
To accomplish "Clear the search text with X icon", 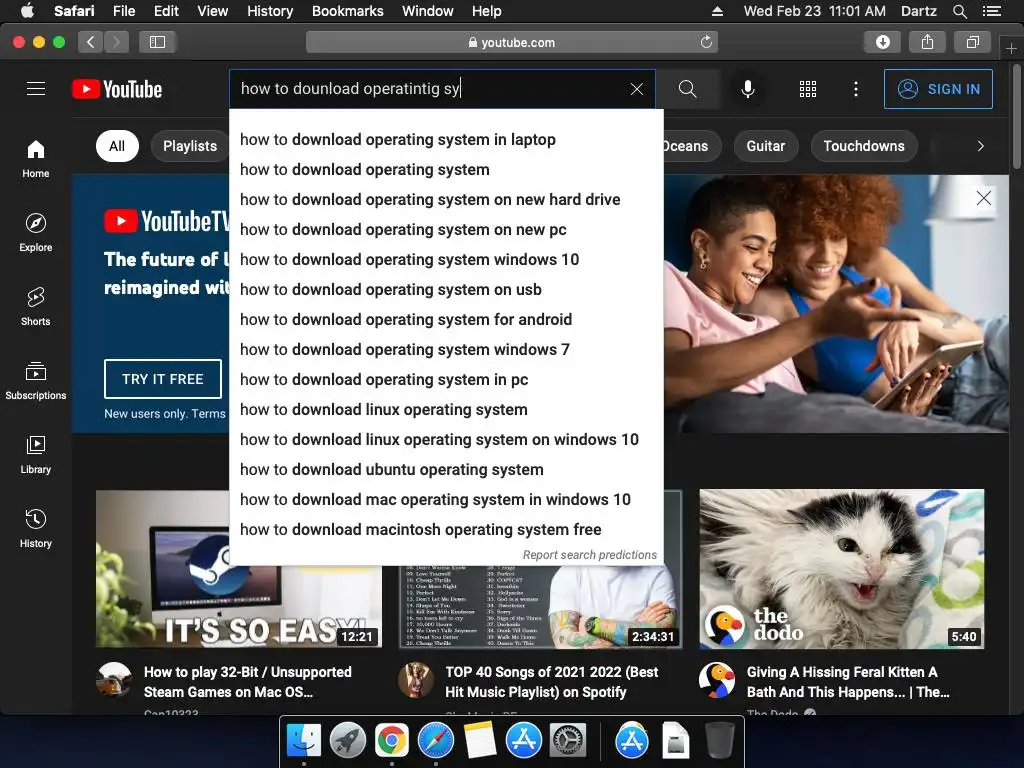I will point(637,89).
